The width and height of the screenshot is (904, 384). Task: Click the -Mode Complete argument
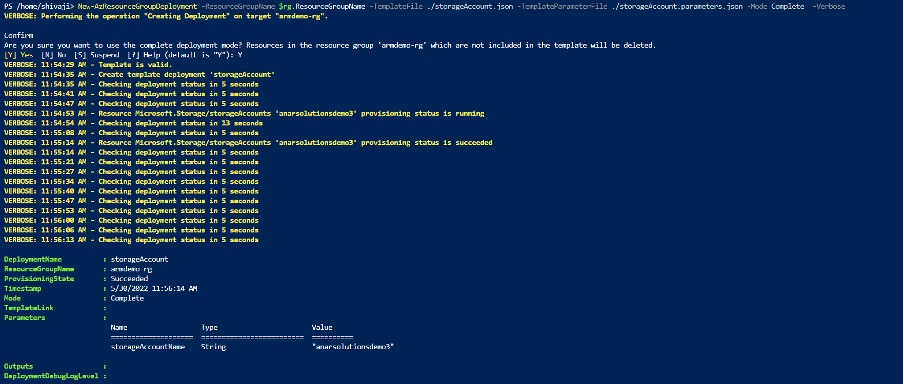point(777,6)
